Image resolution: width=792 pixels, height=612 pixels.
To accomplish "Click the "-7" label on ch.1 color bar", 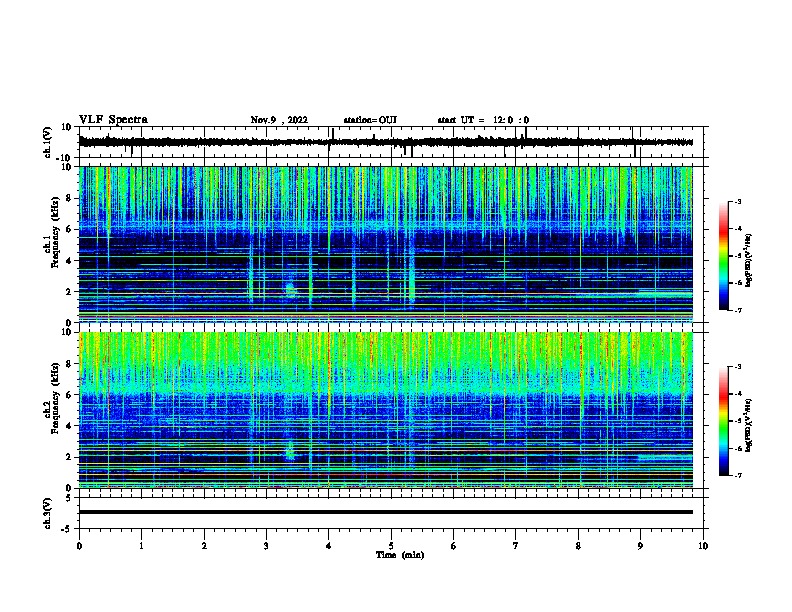I will 737,310.
